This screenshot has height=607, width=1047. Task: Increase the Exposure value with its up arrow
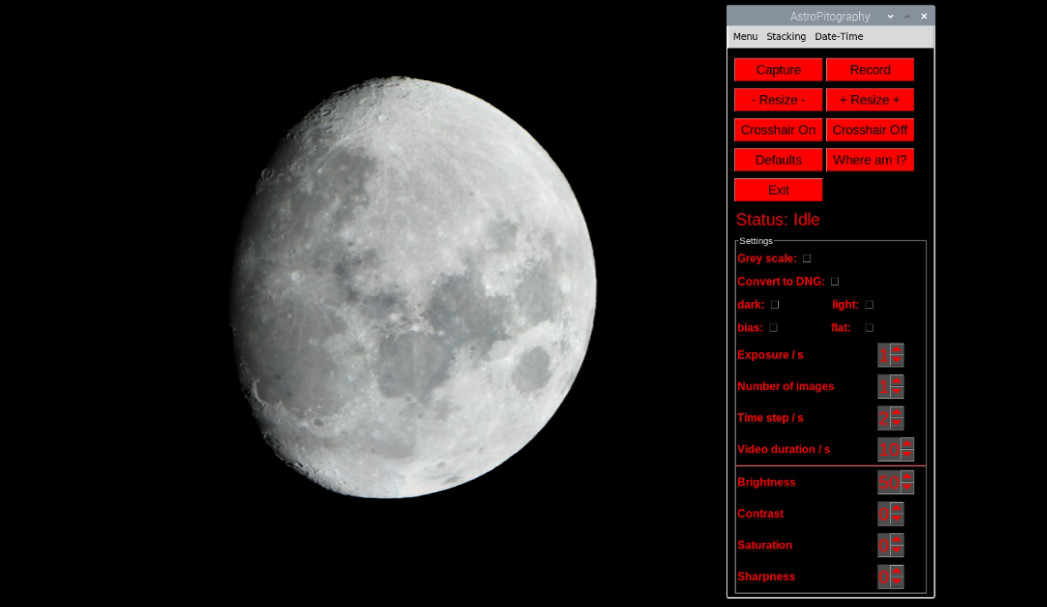[x=899, y=350]
